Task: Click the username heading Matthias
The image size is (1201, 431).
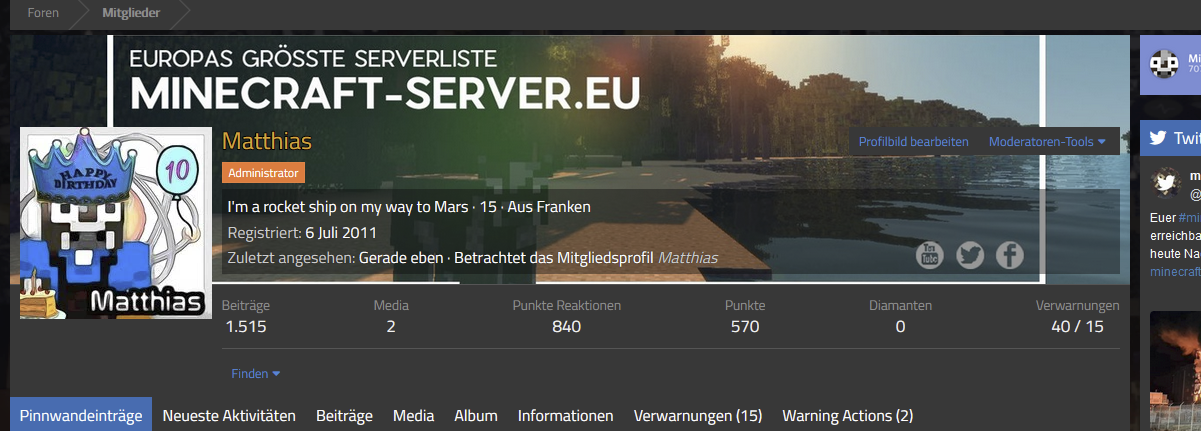Action: (267, 141)
